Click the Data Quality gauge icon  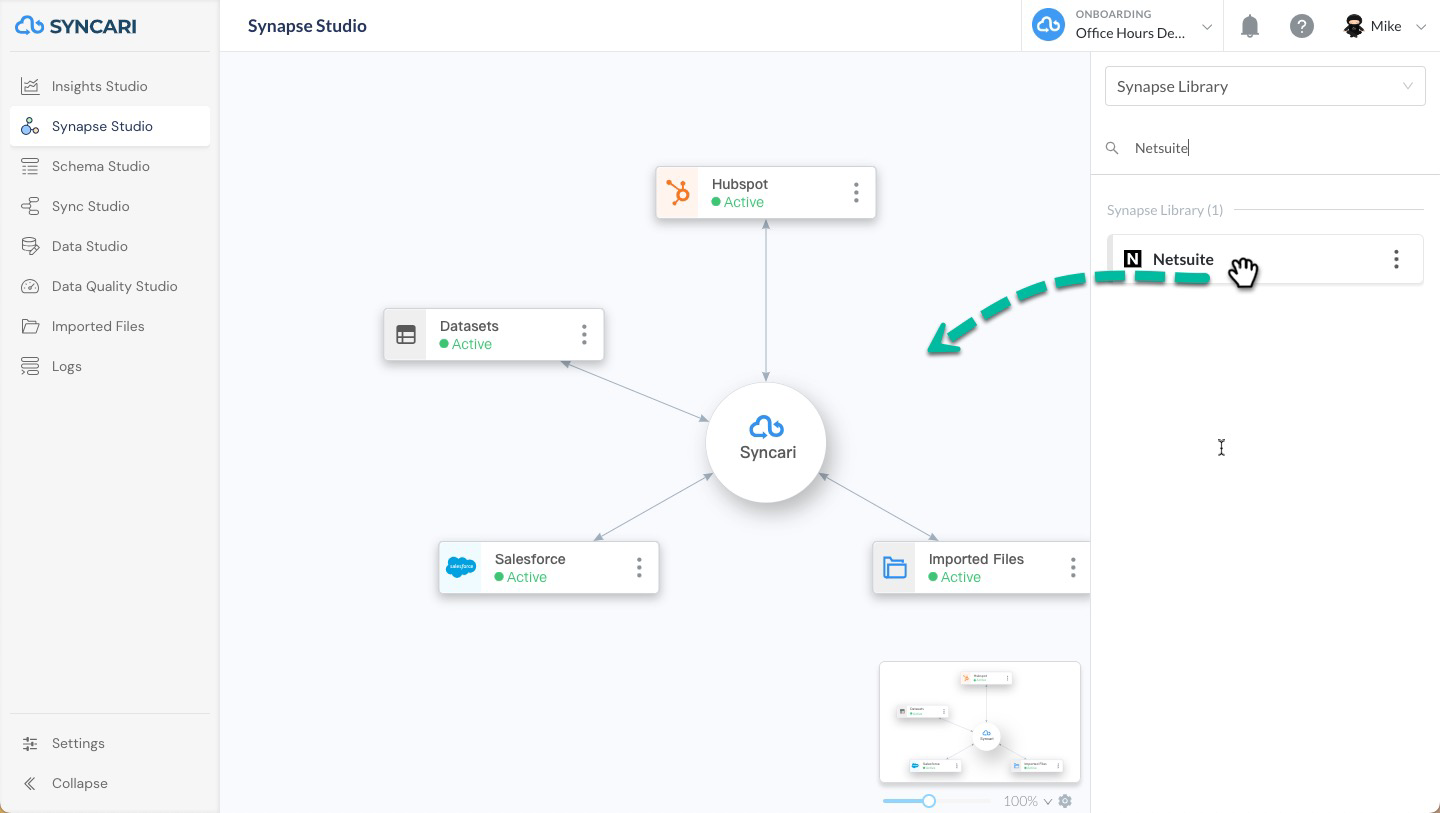click(30, 286)
